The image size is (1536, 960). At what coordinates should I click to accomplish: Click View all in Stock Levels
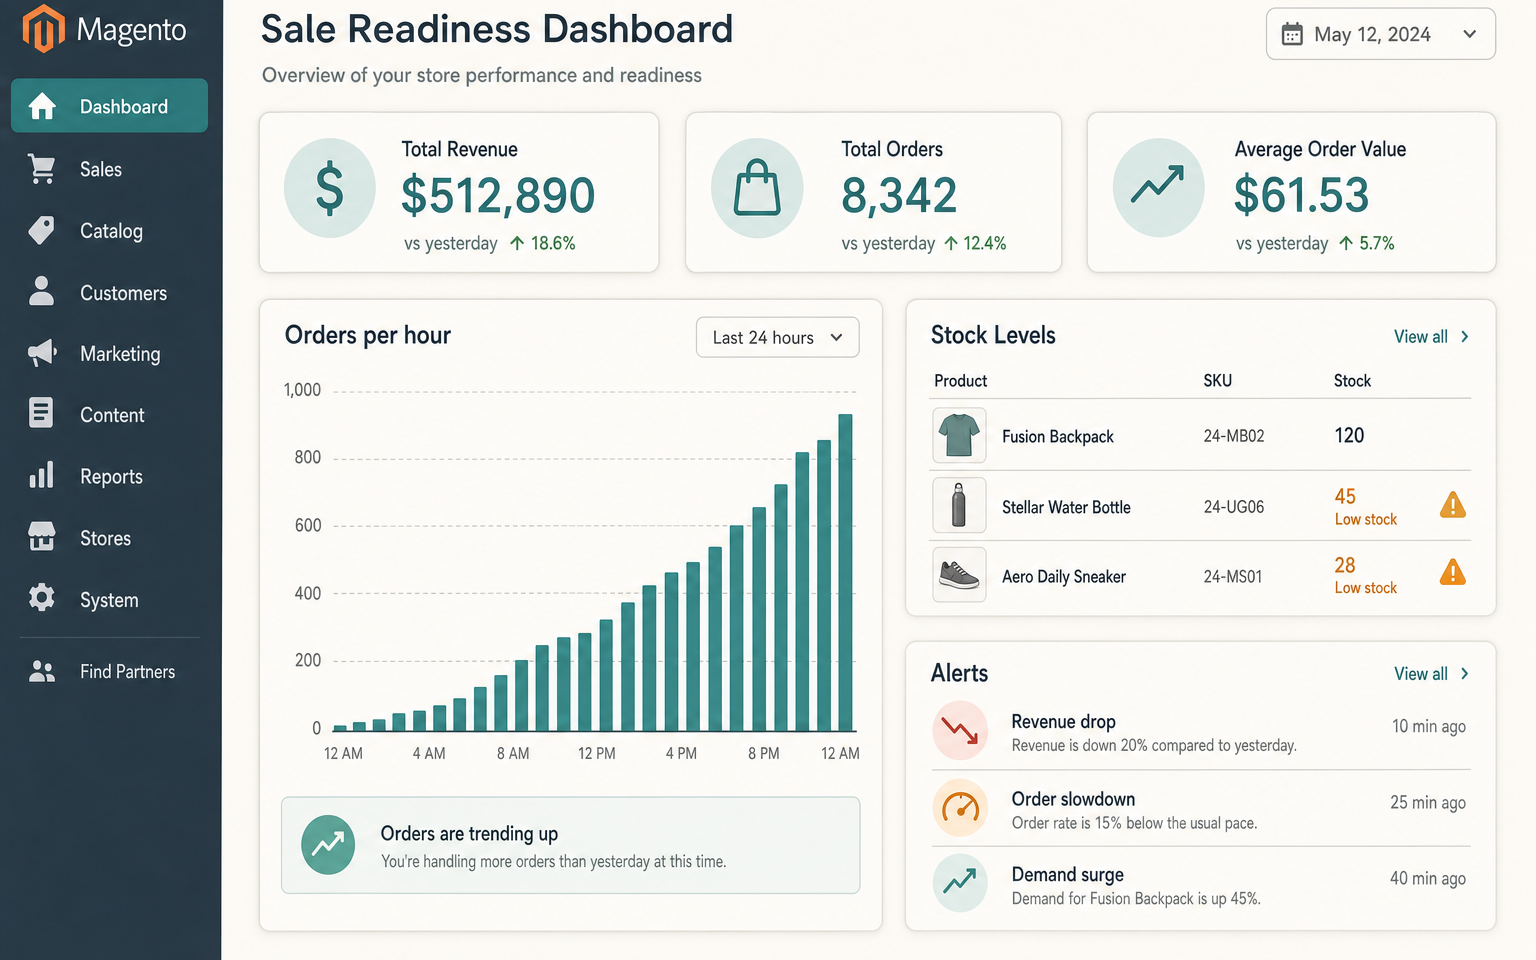coord(1431,337)
